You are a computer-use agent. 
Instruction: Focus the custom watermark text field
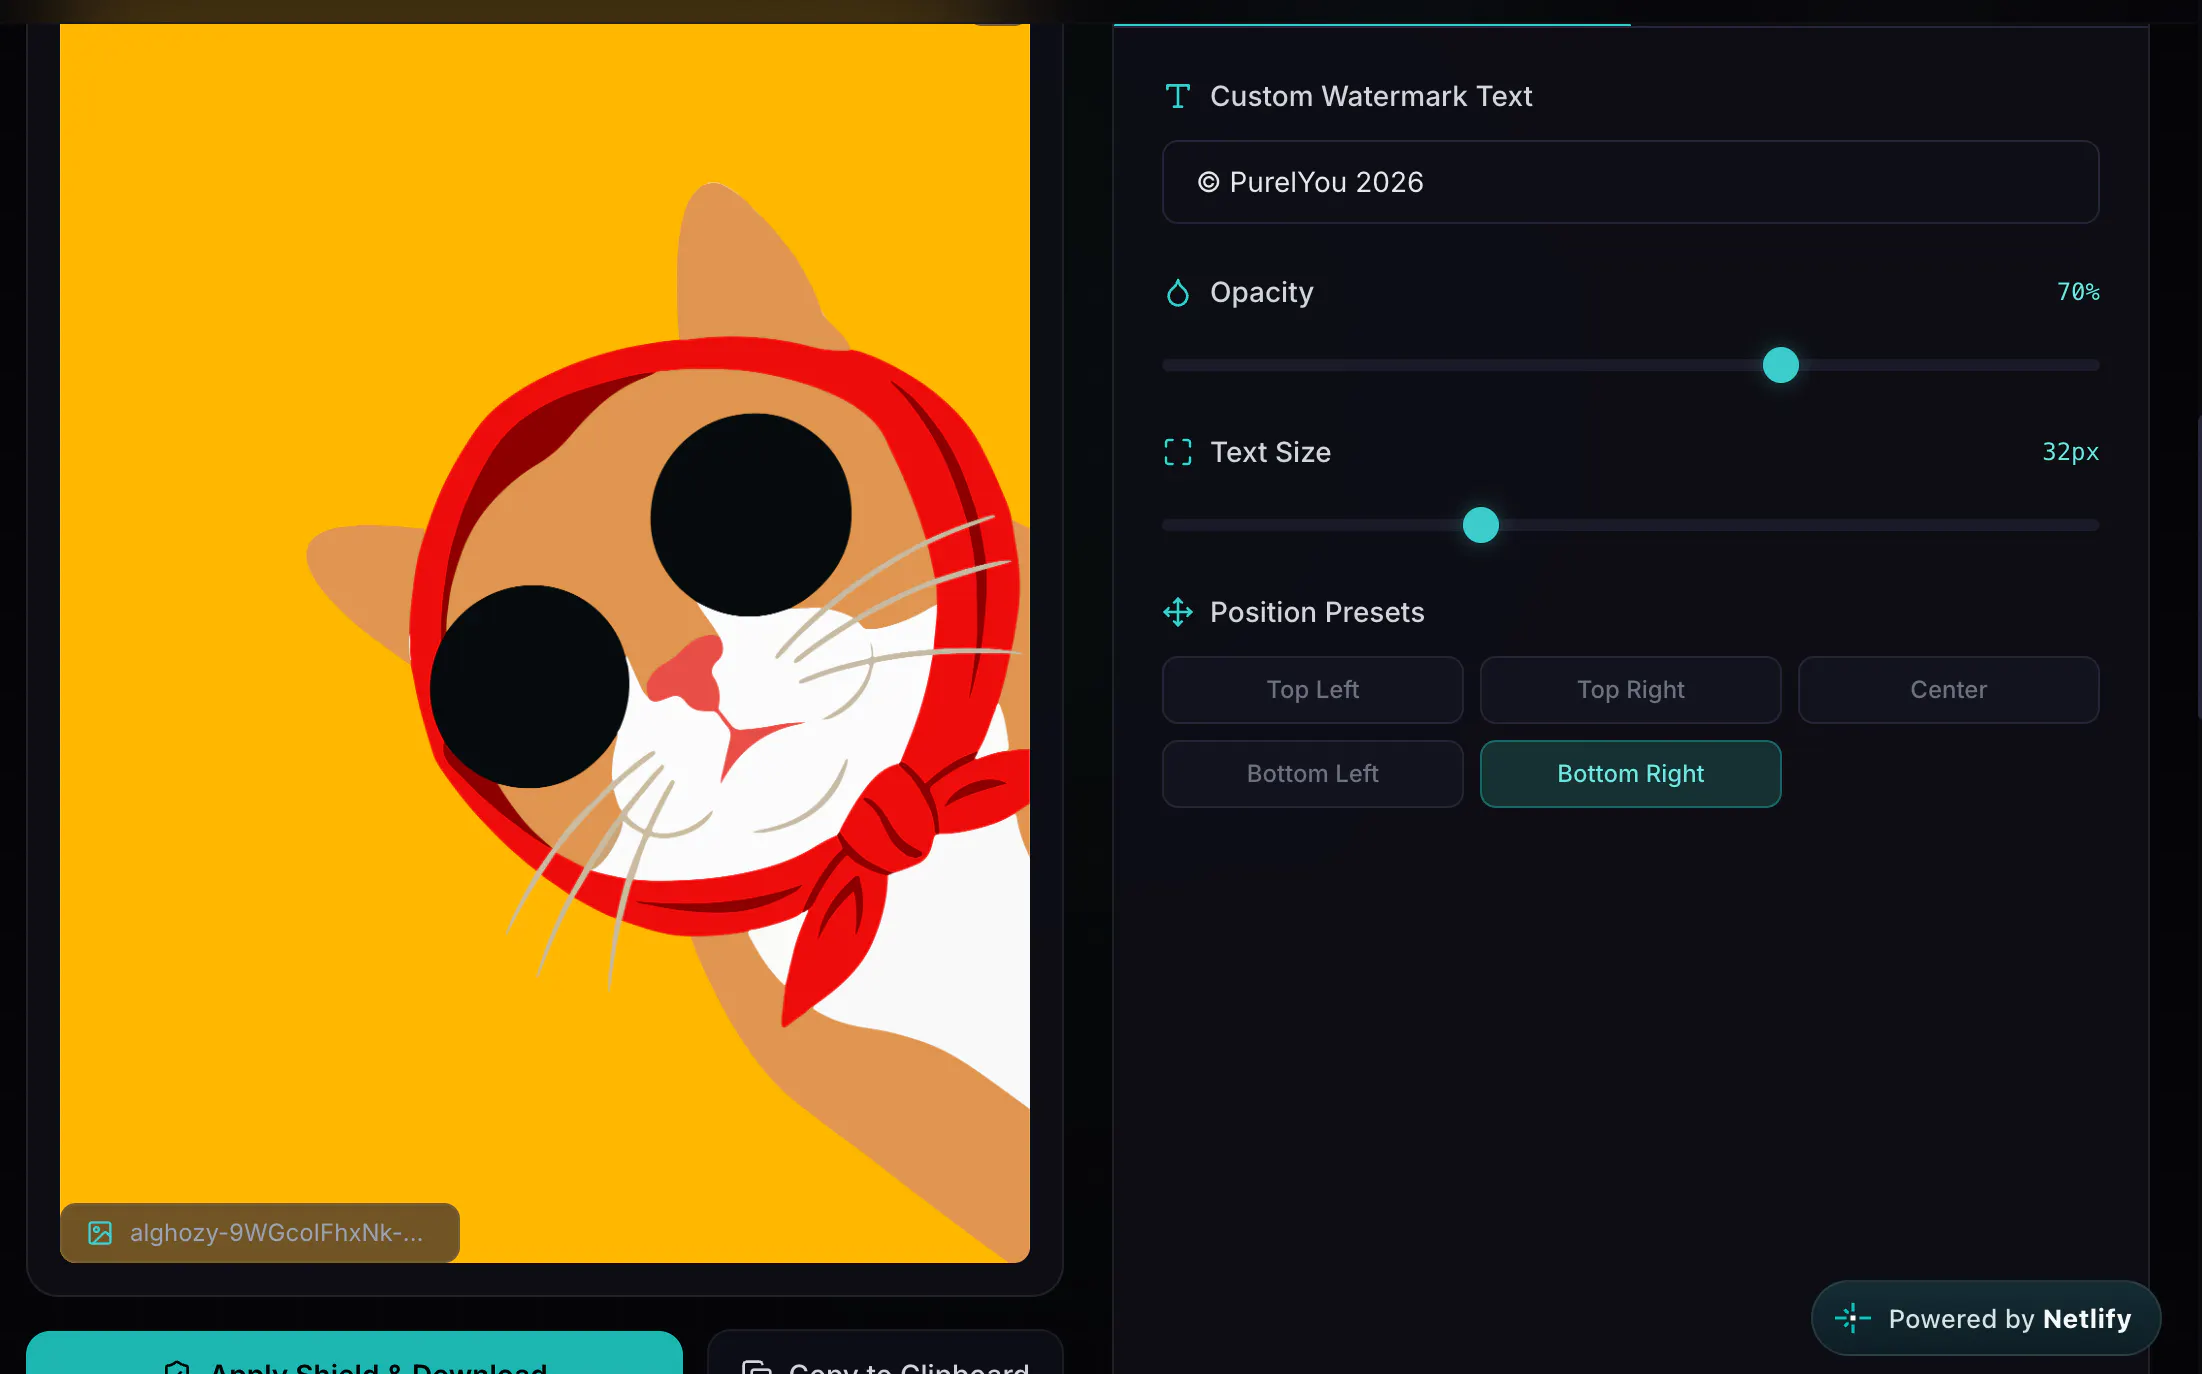point(1630,182)
